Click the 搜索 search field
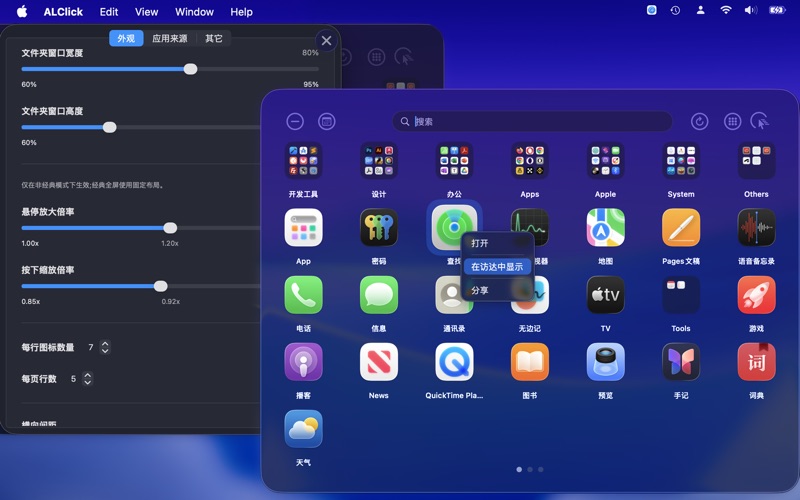 coord(532,121)
